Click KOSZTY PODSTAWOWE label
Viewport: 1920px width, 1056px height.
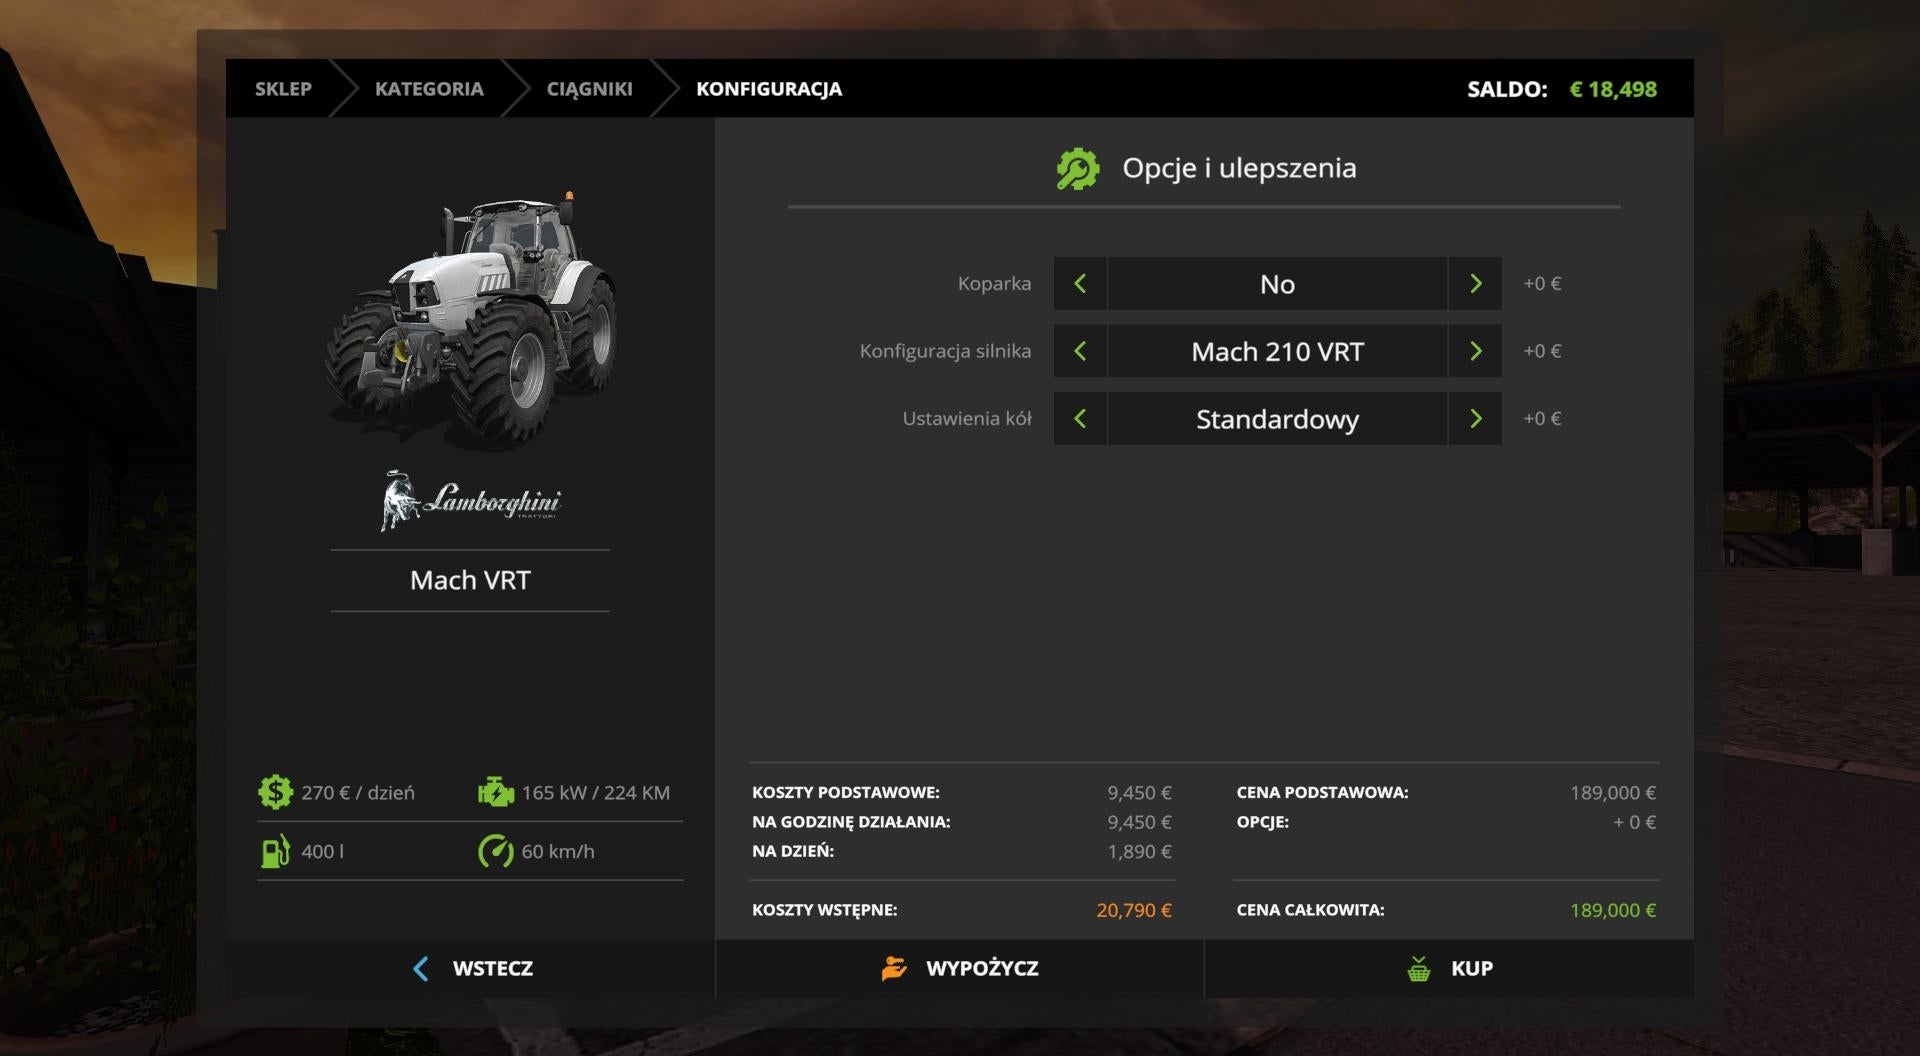click(846, 792)
